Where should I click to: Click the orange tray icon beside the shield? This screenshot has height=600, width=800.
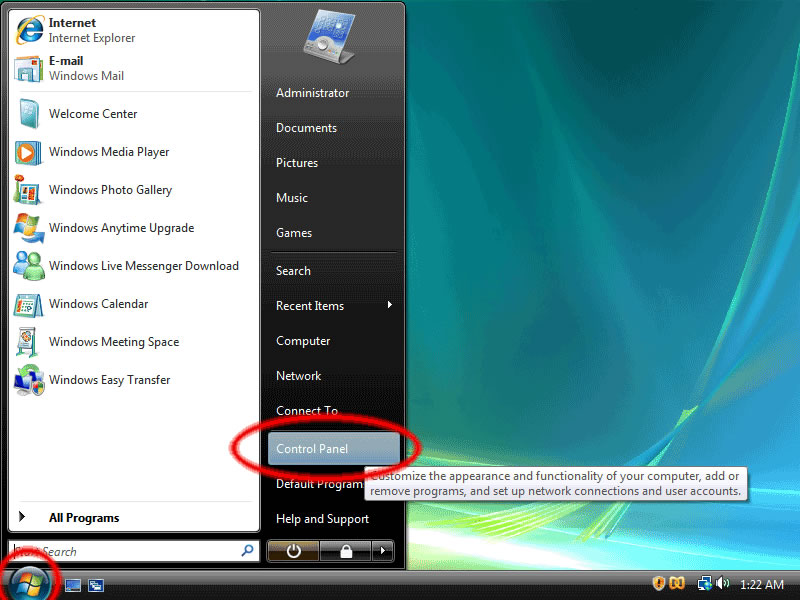[677, 583]
